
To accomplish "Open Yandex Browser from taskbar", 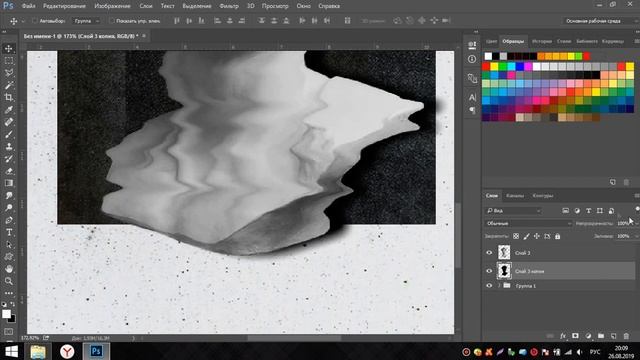I will tap(67, 351).
